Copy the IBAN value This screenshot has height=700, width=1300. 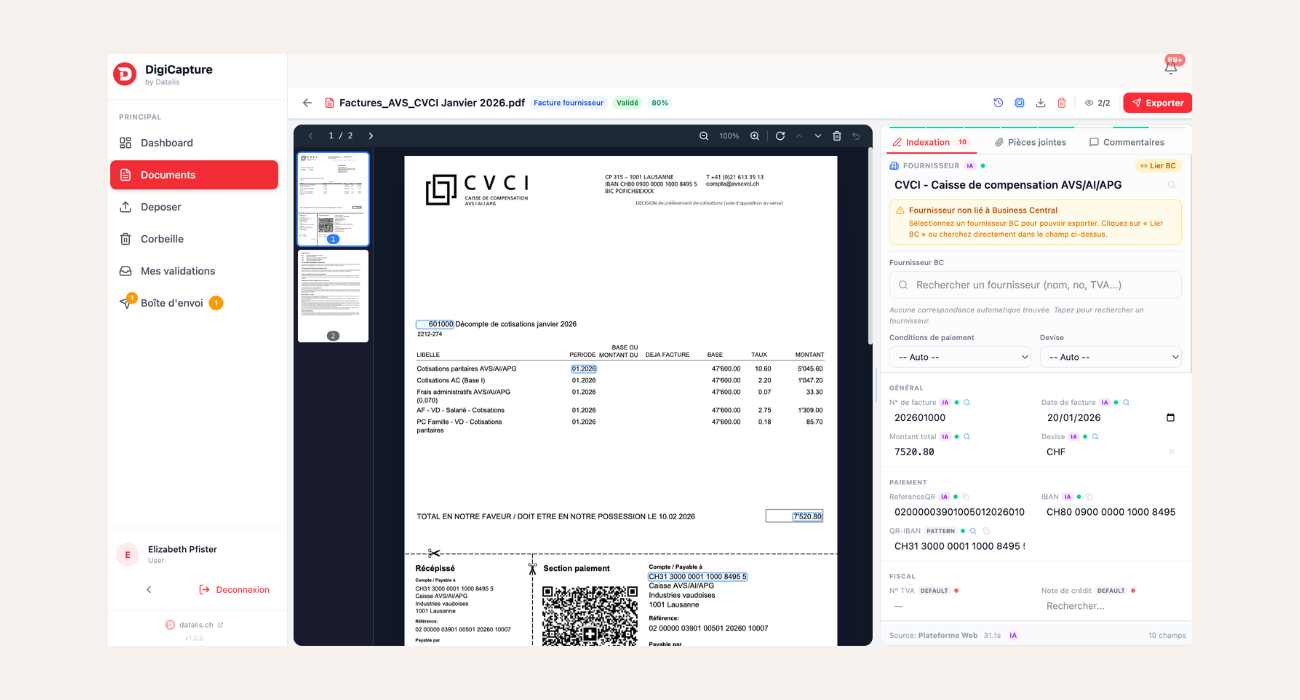(1089, 497)
